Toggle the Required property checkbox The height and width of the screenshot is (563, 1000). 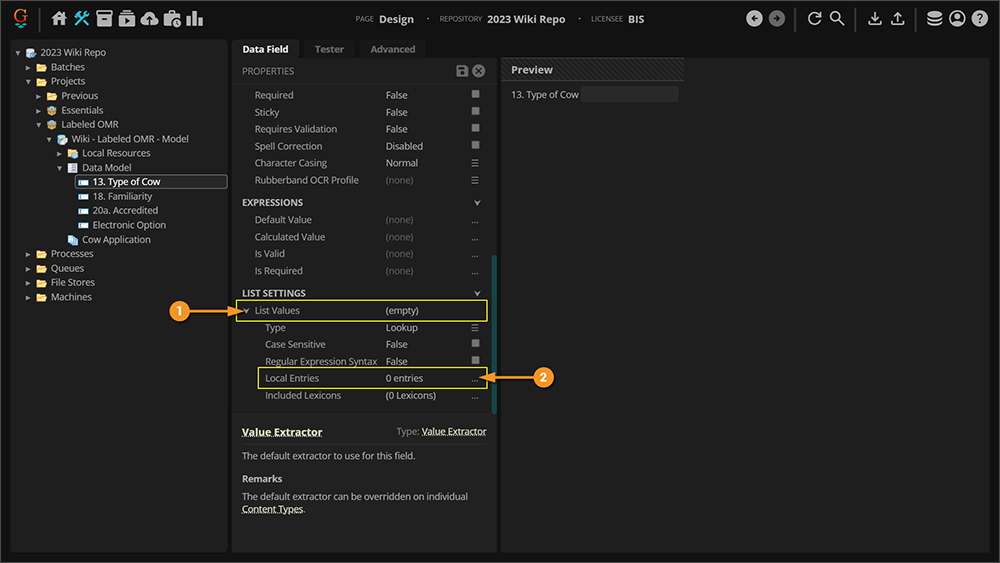point(475,94)
